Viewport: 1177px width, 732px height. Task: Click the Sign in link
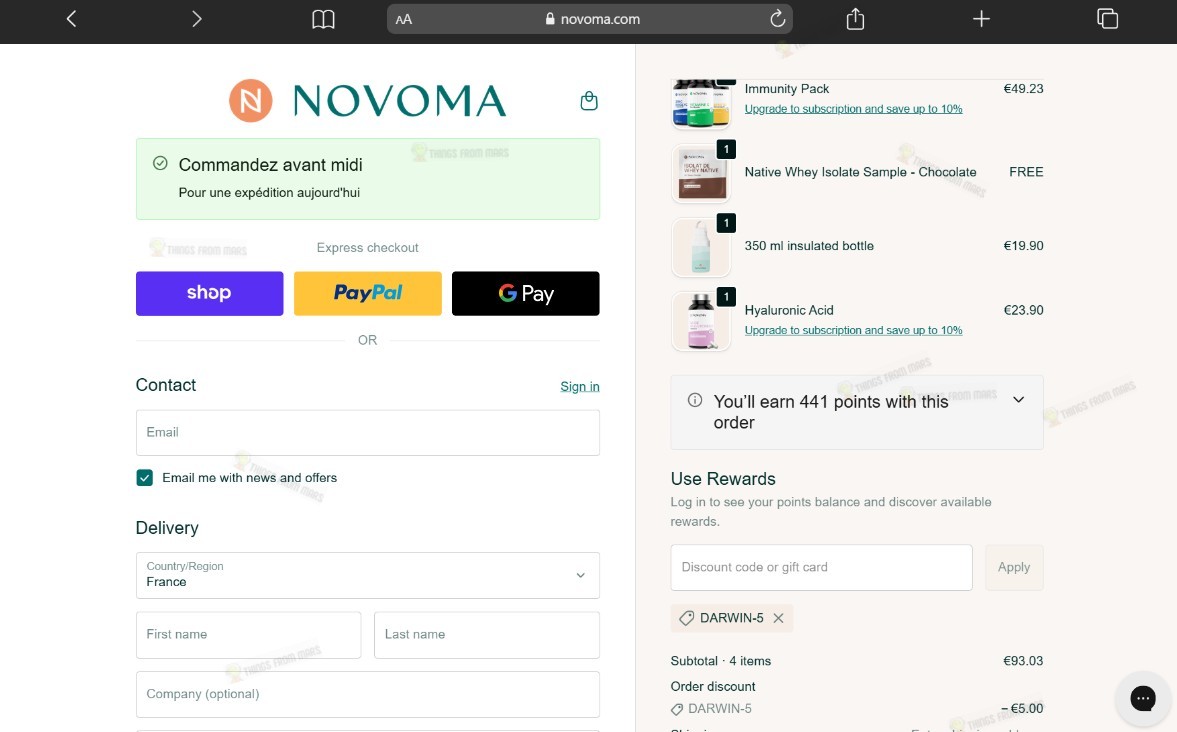click(579, 387)
